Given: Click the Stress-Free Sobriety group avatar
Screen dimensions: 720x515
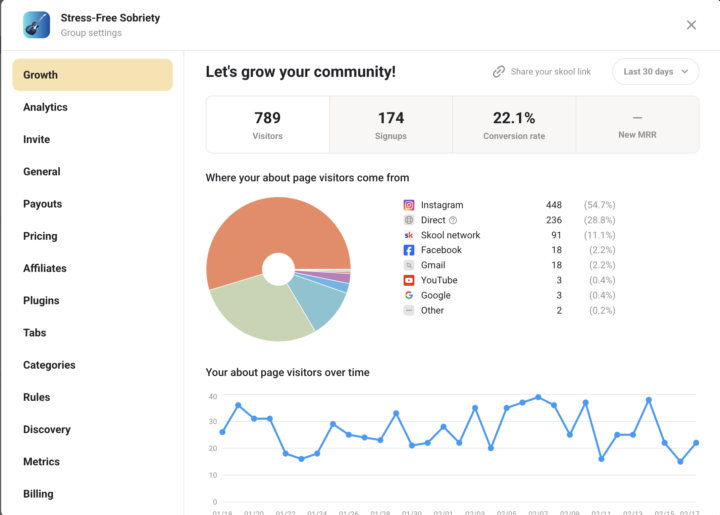Looking at the screenshot, I should pos(37,25).
